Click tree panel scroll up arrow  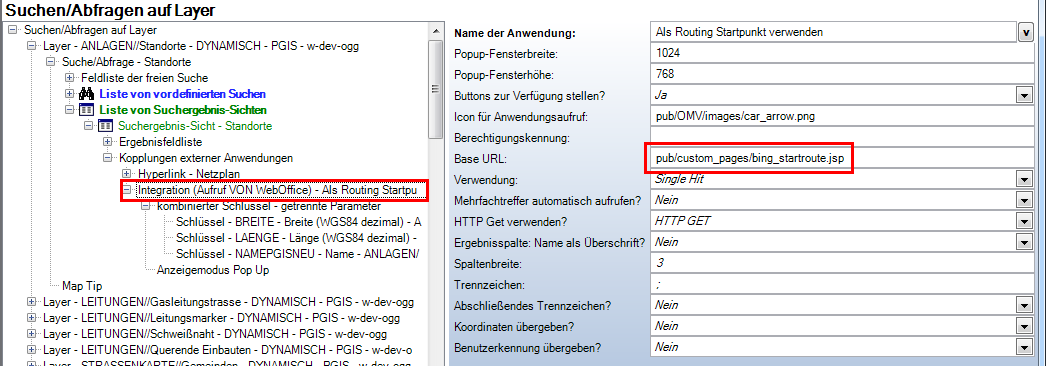click(x=435, y=31)
